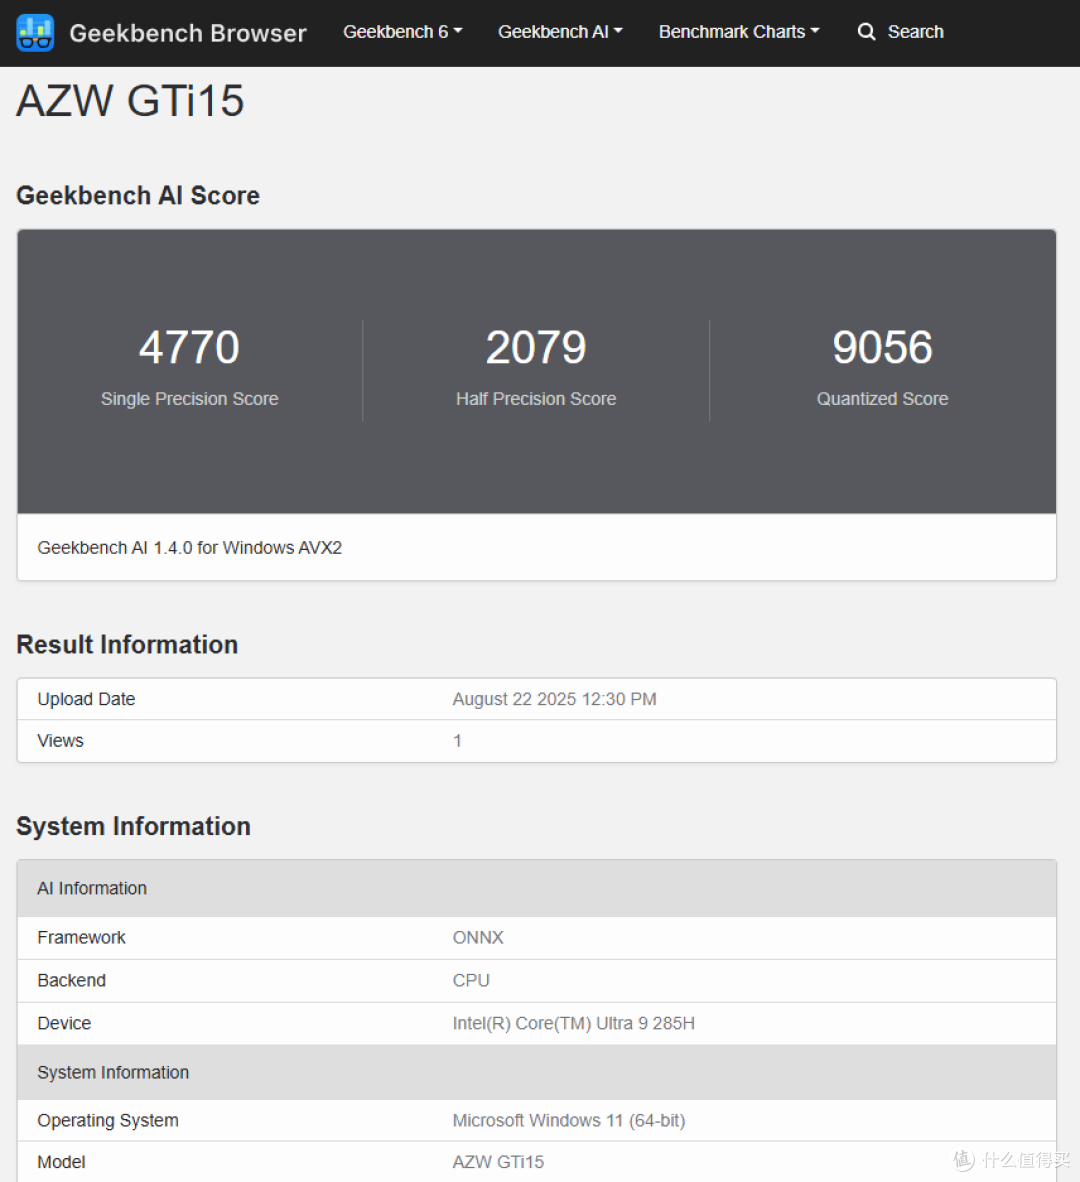Click the Geekbench AI Score heading
The height and width of the screenshot is (1182, 1080).
pos(138,195)
